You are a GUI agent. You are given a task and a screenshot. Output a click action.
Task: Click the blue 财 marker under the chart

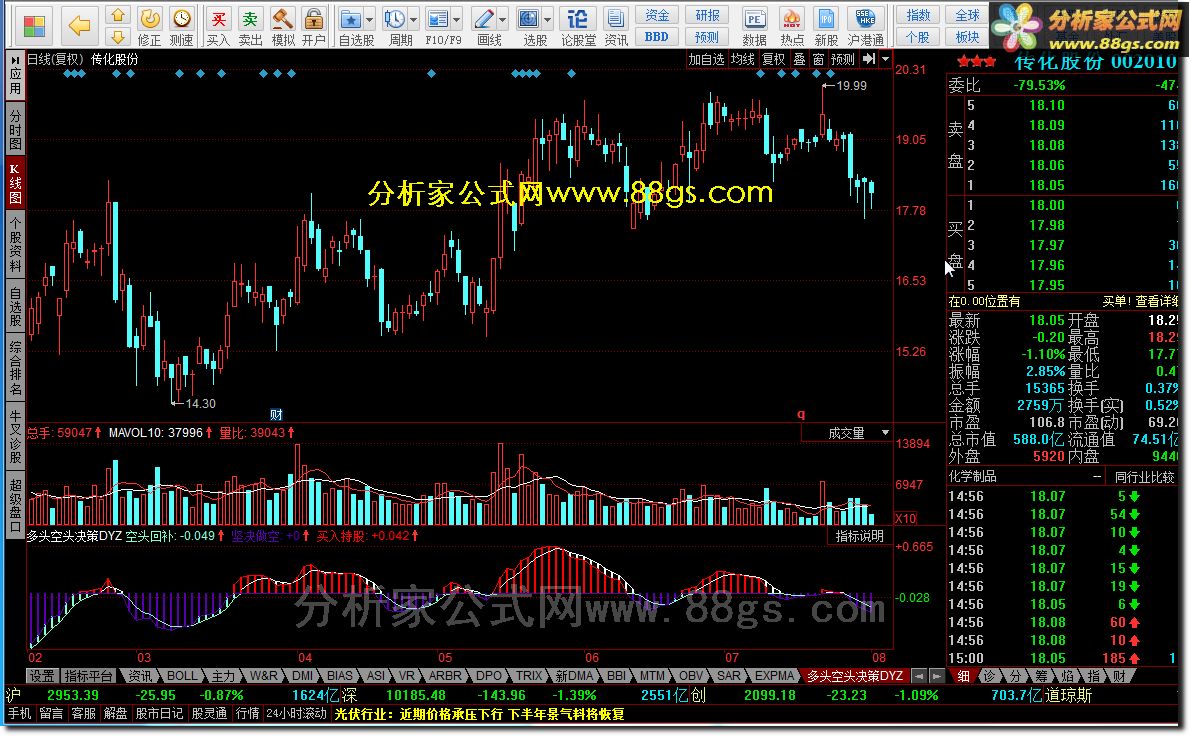(x=276, y=415)
